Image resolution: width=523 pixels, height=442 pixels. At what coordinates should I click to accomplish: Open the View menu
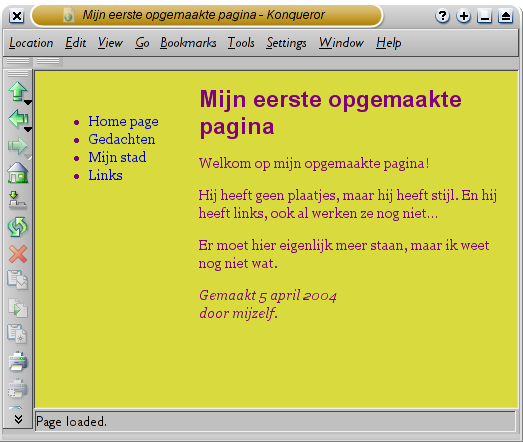(110, 43)
